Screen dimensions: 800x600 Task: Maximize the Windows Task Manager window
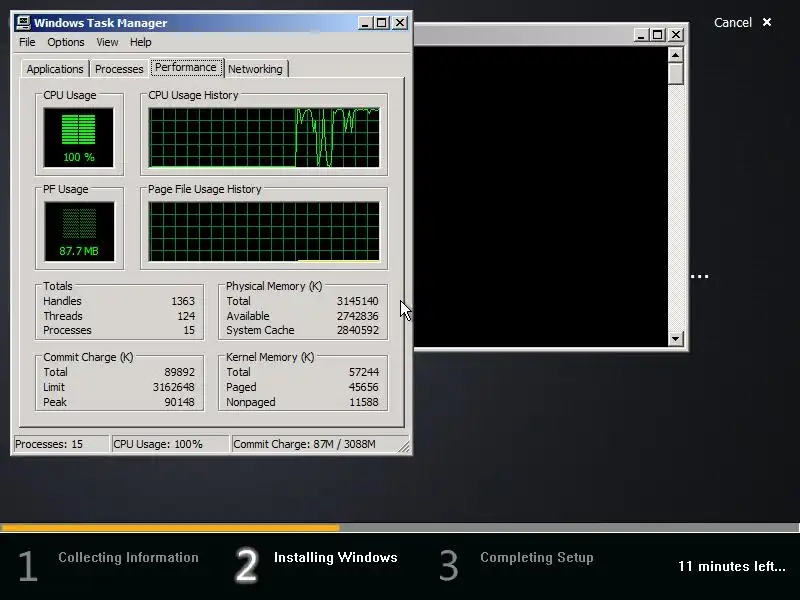(x=382, y=22)
